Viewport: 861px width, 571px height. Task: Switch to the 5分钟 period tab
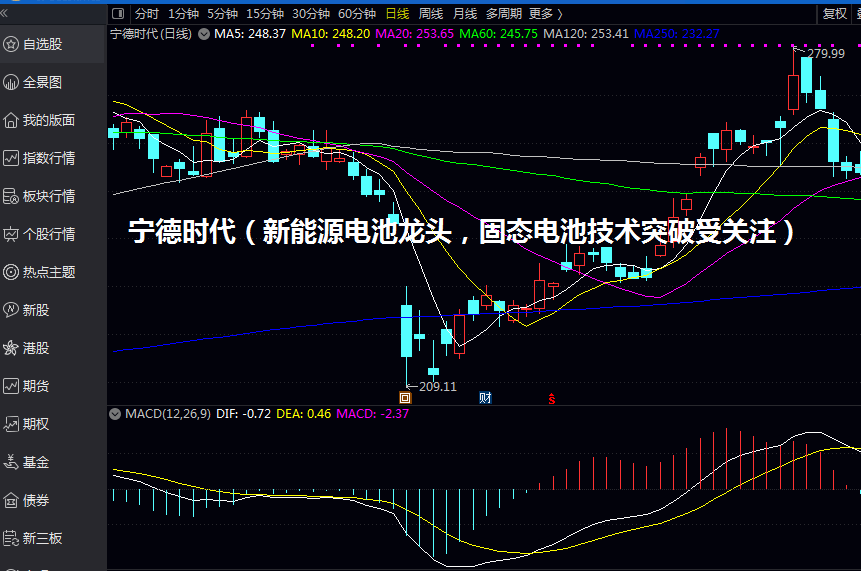(x=222, y=14)
